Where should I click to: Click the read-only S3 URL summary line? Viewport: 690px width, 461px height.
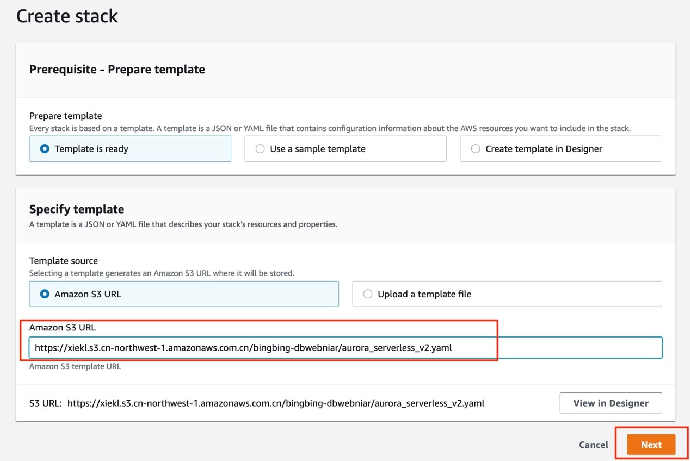tap(284, 403)
